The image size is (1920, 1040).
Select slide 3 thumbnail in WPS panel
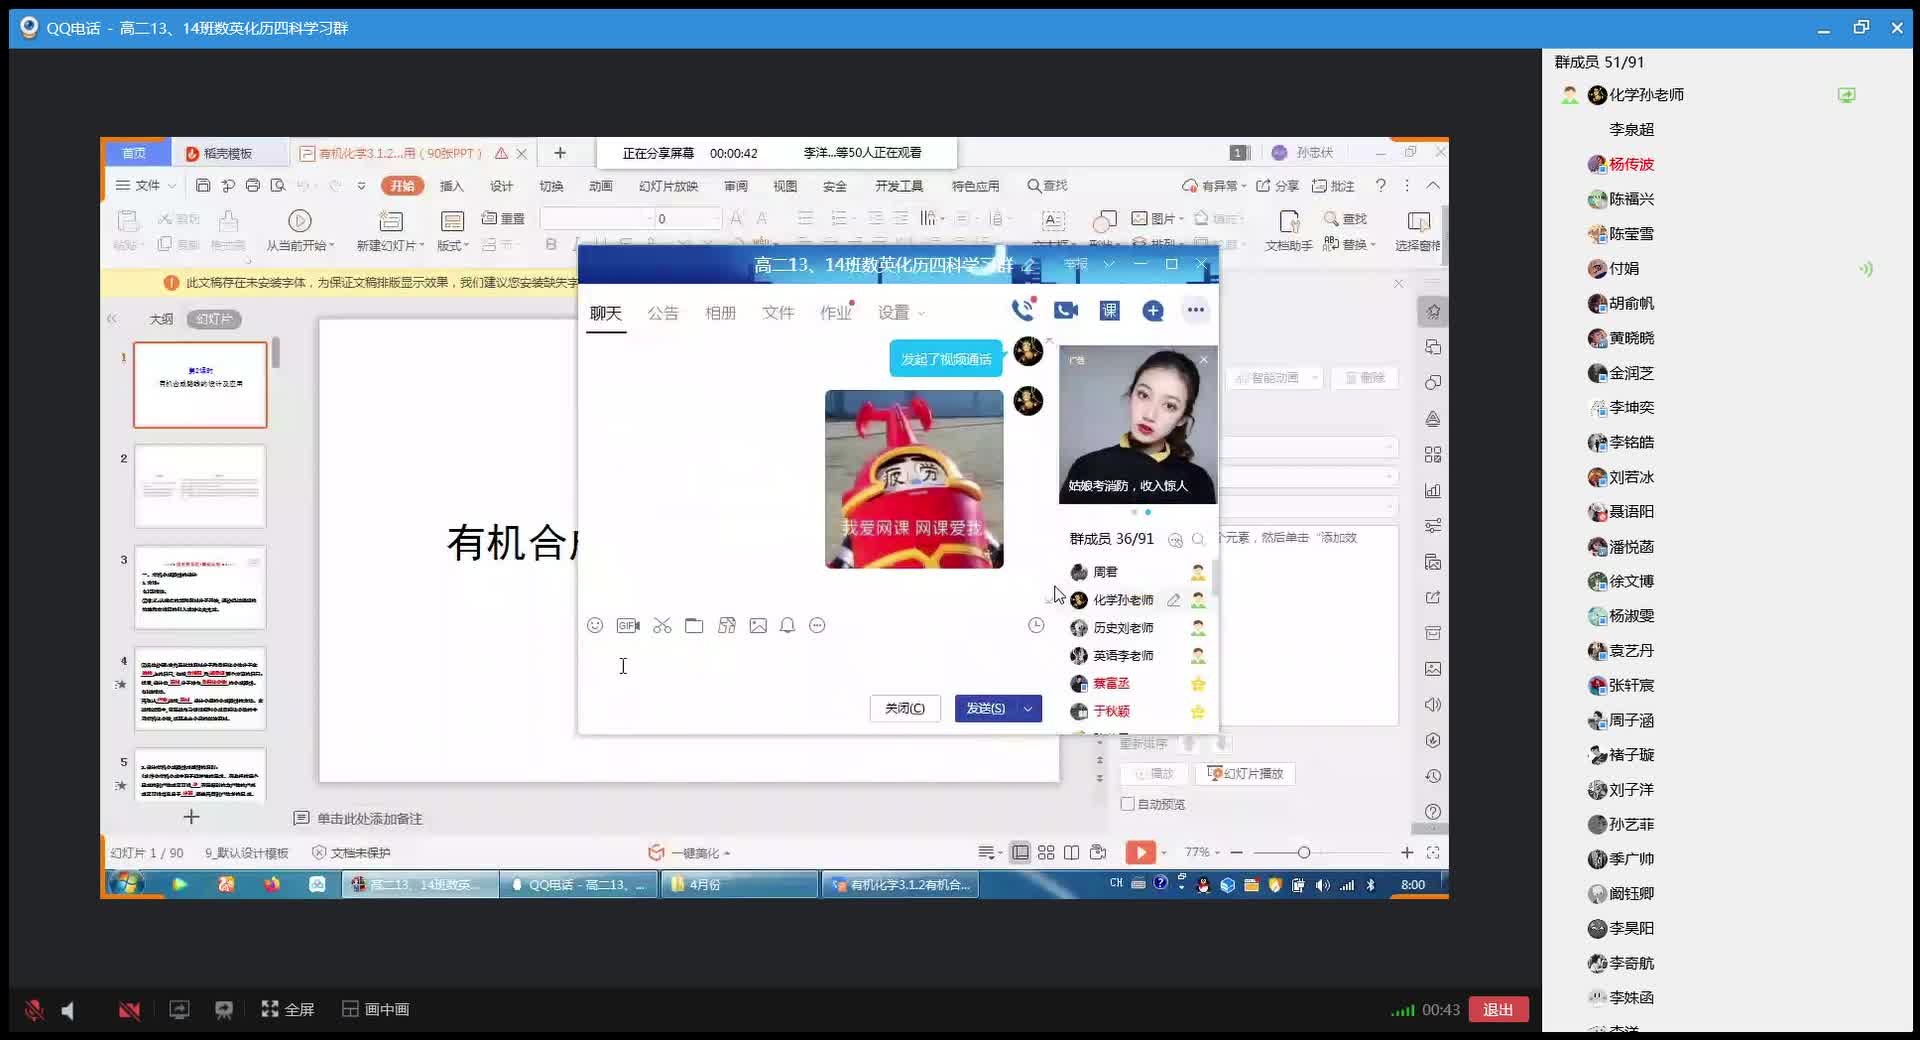200,587
